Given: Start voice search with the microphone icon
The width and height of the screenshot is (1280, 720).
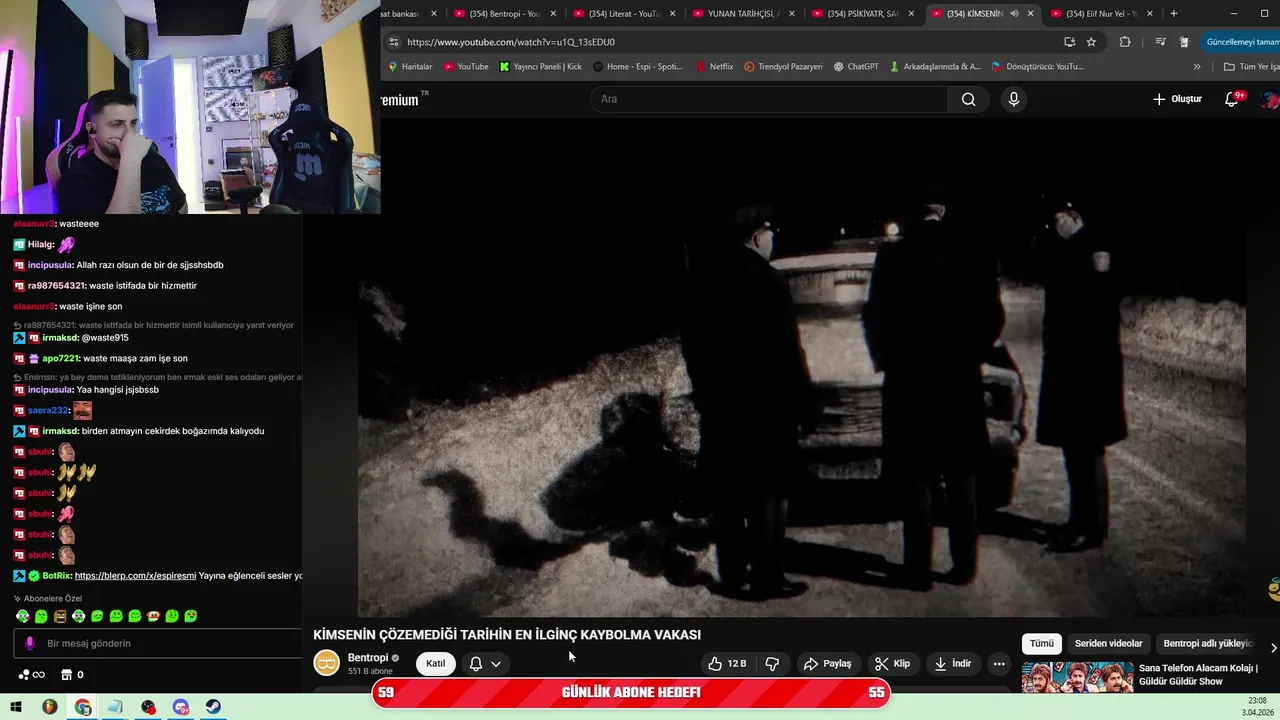Looking at the screenshot, I should click(x=1013, y=99).
